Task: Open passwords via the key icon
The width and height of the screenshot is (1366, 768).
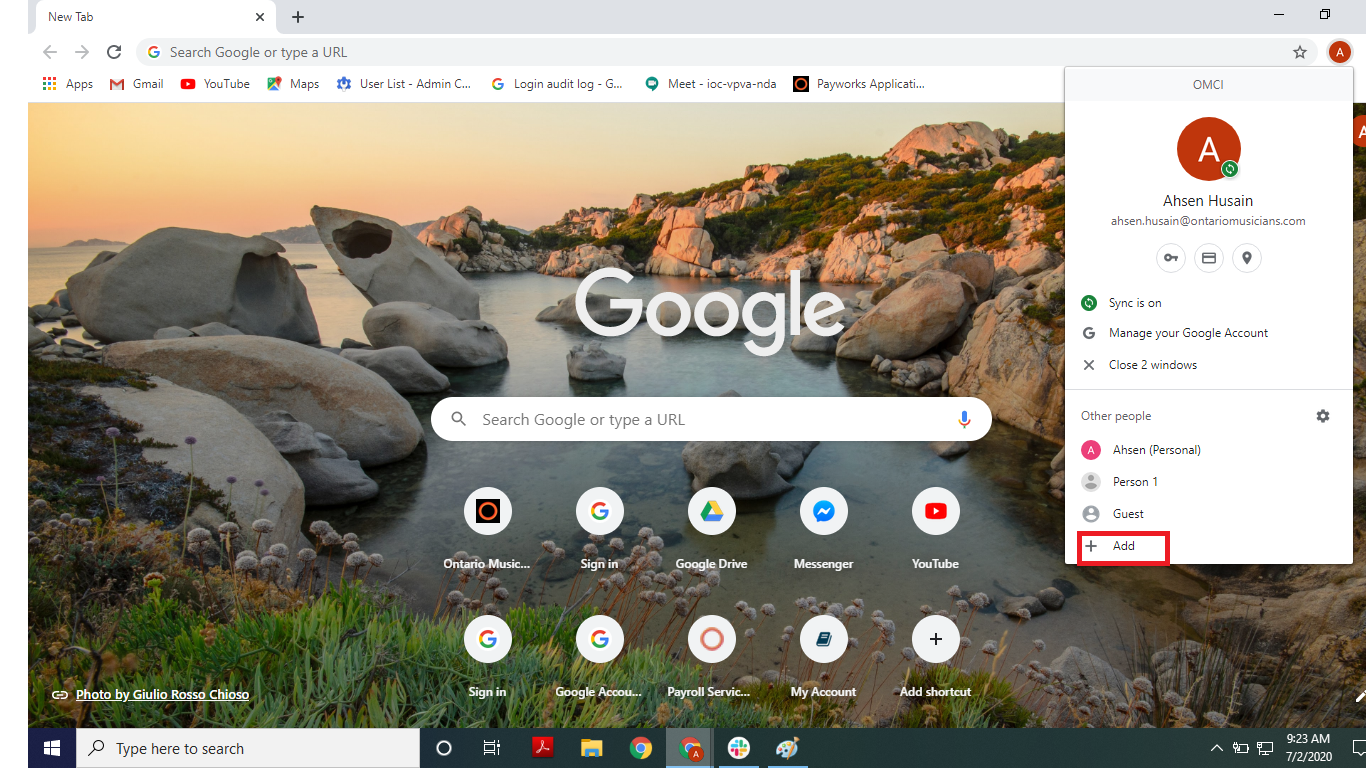Action: coord(1170,258)
